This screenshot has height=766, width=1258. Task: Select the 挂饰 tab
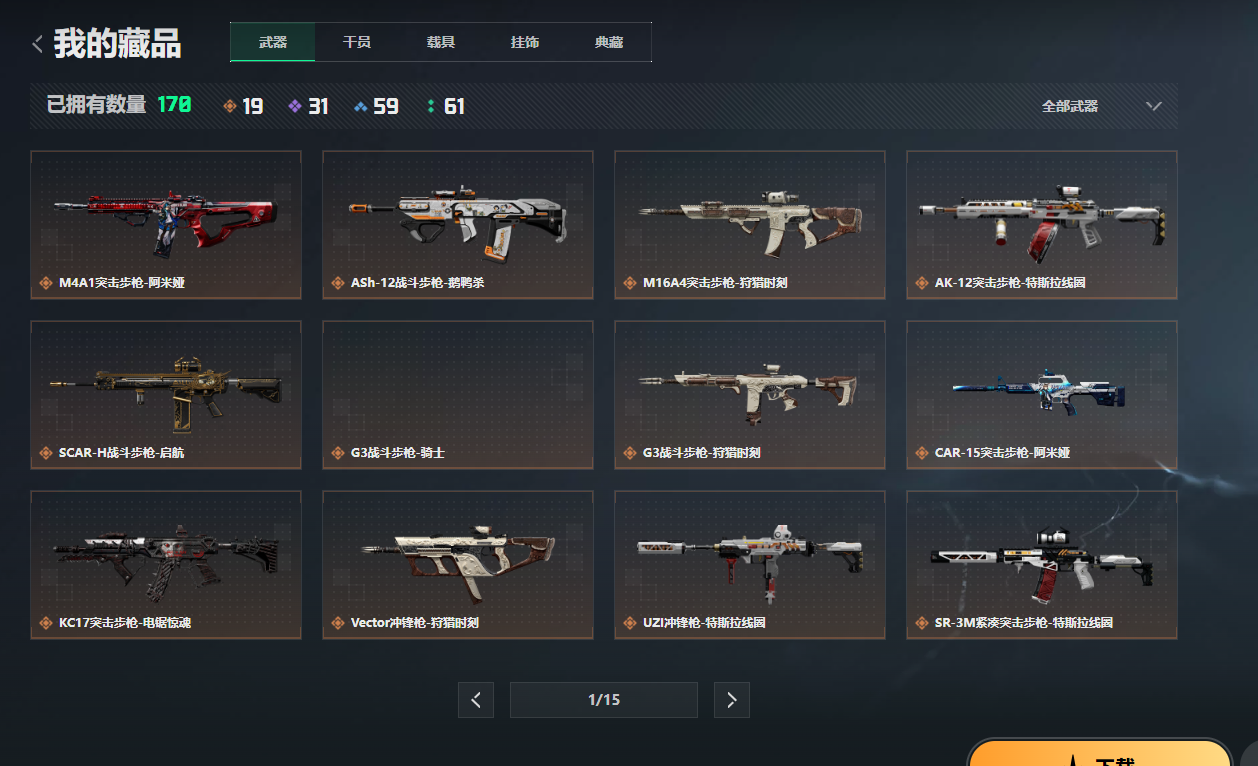coord(525,42)
